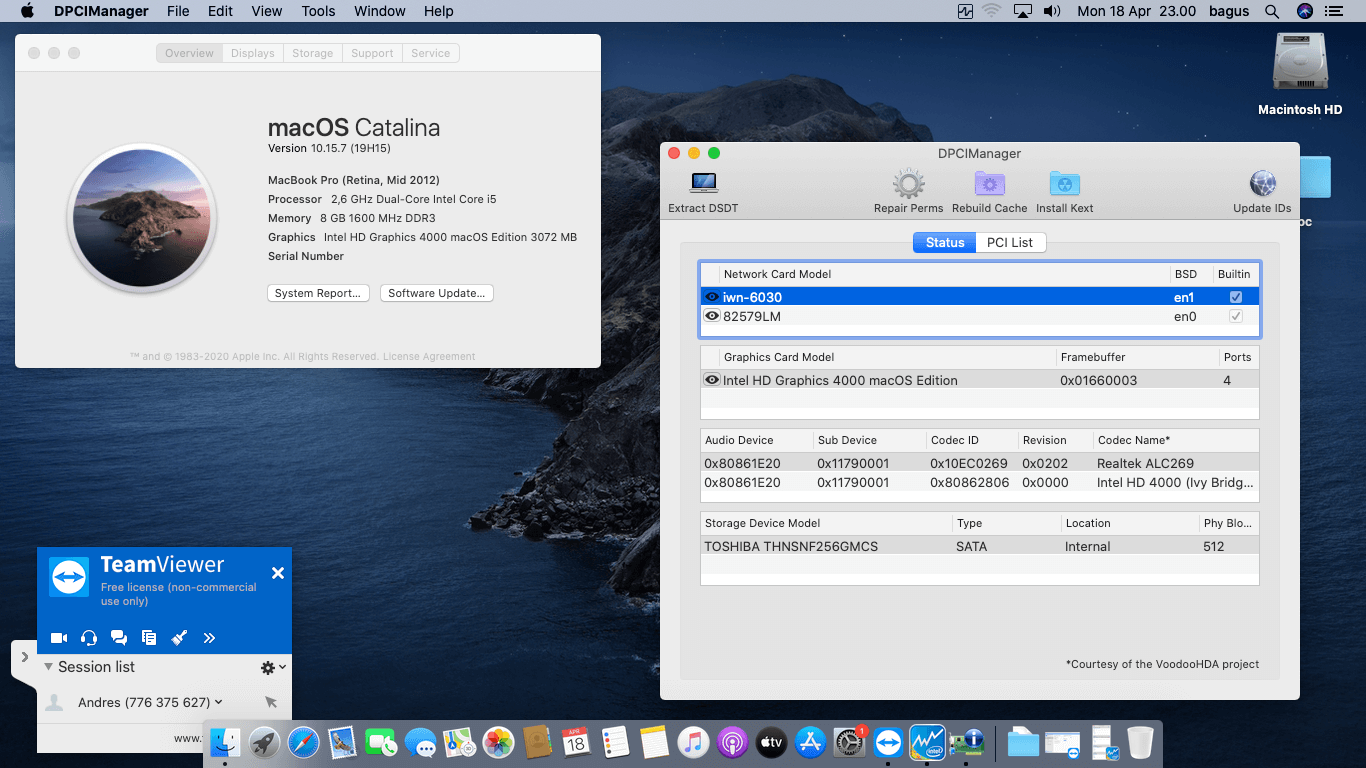Click eye icon for Intel HD Graphics row
Image resolution: width=1366 pixels, height=768 pixels.
click(712, 380)
